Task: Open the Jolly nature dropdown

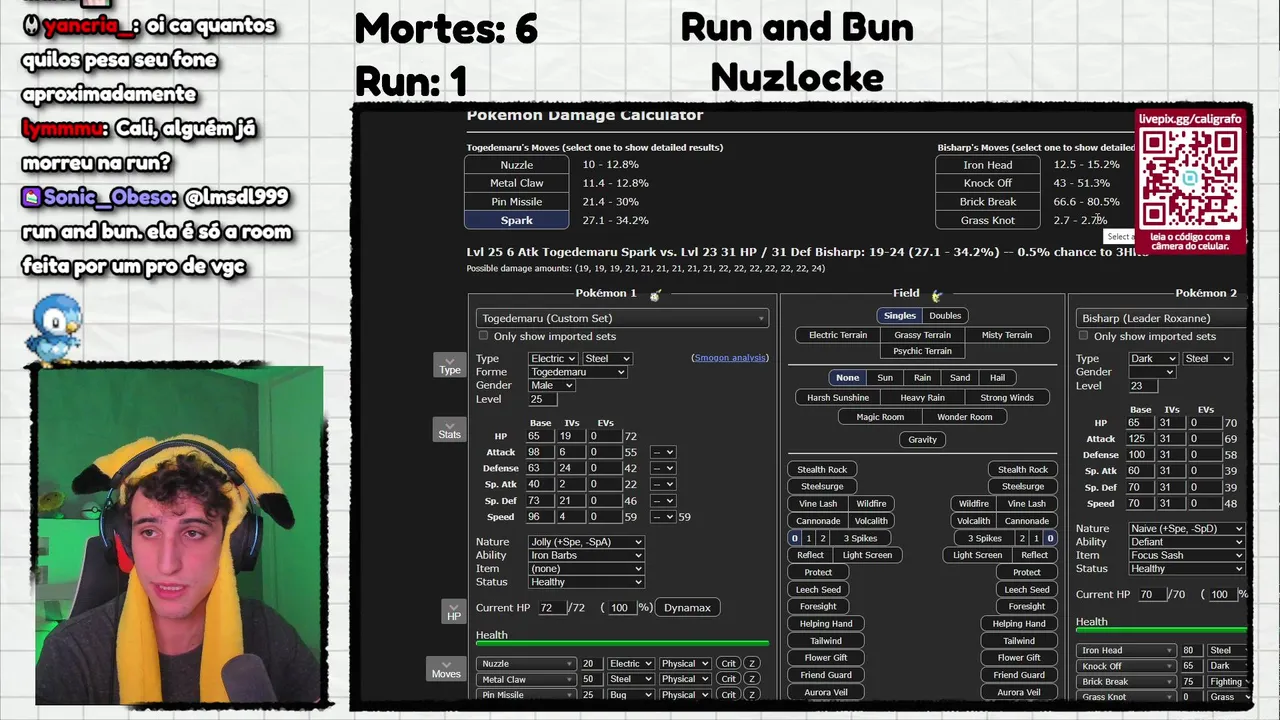Action: [586, 542]
